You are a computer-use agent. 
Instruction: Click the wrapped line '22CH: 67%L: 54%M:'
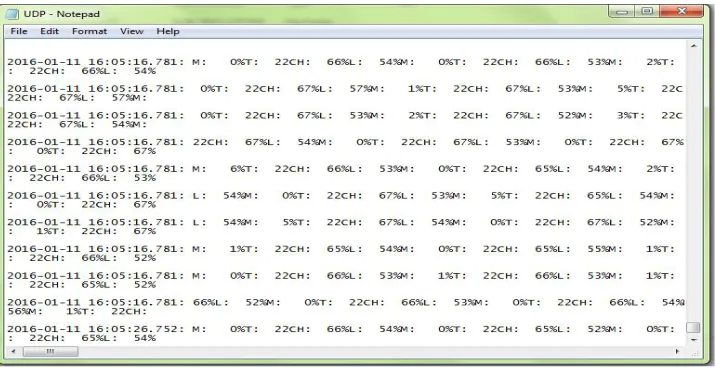[77, 124]
